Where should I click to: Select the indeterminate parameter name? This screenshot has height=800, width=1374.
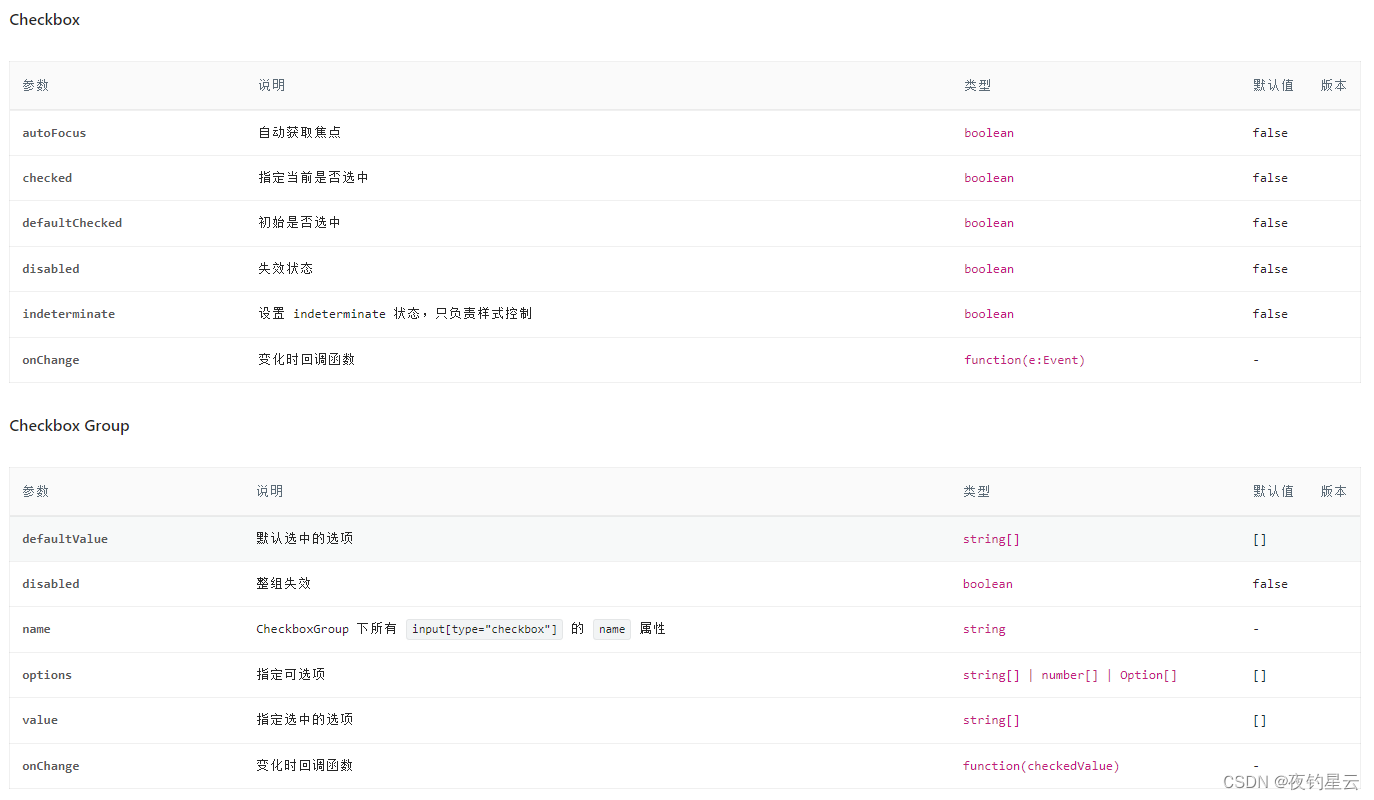click(x=68, y=313)
